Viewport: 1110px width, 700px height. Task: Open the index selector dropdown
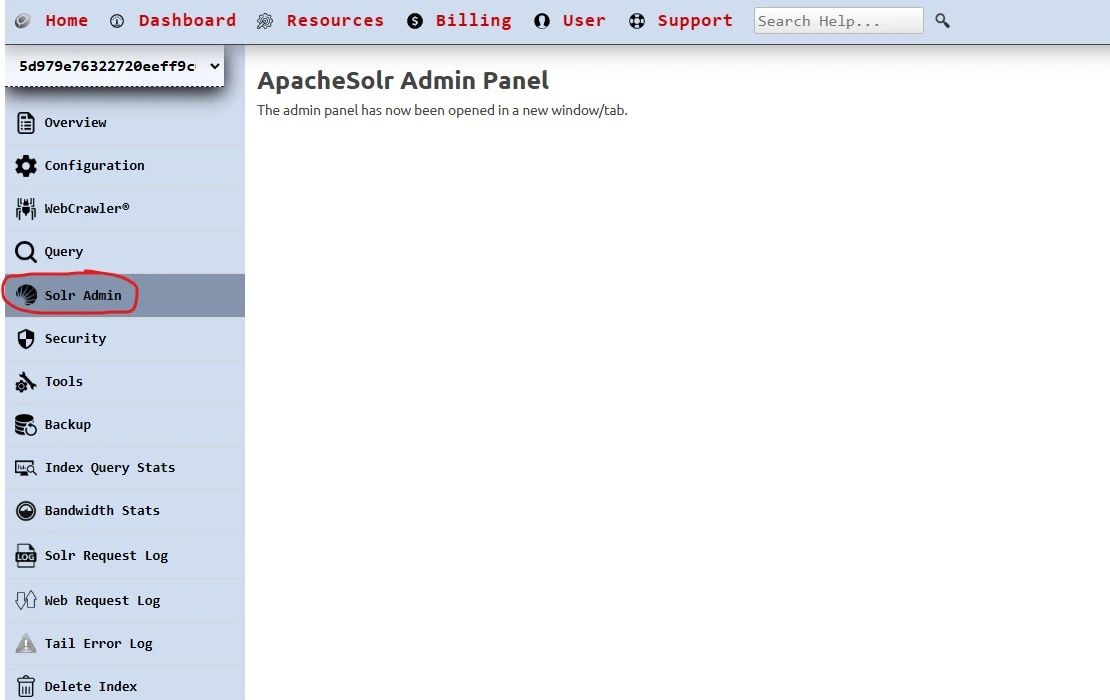click(x=114, y=66)
